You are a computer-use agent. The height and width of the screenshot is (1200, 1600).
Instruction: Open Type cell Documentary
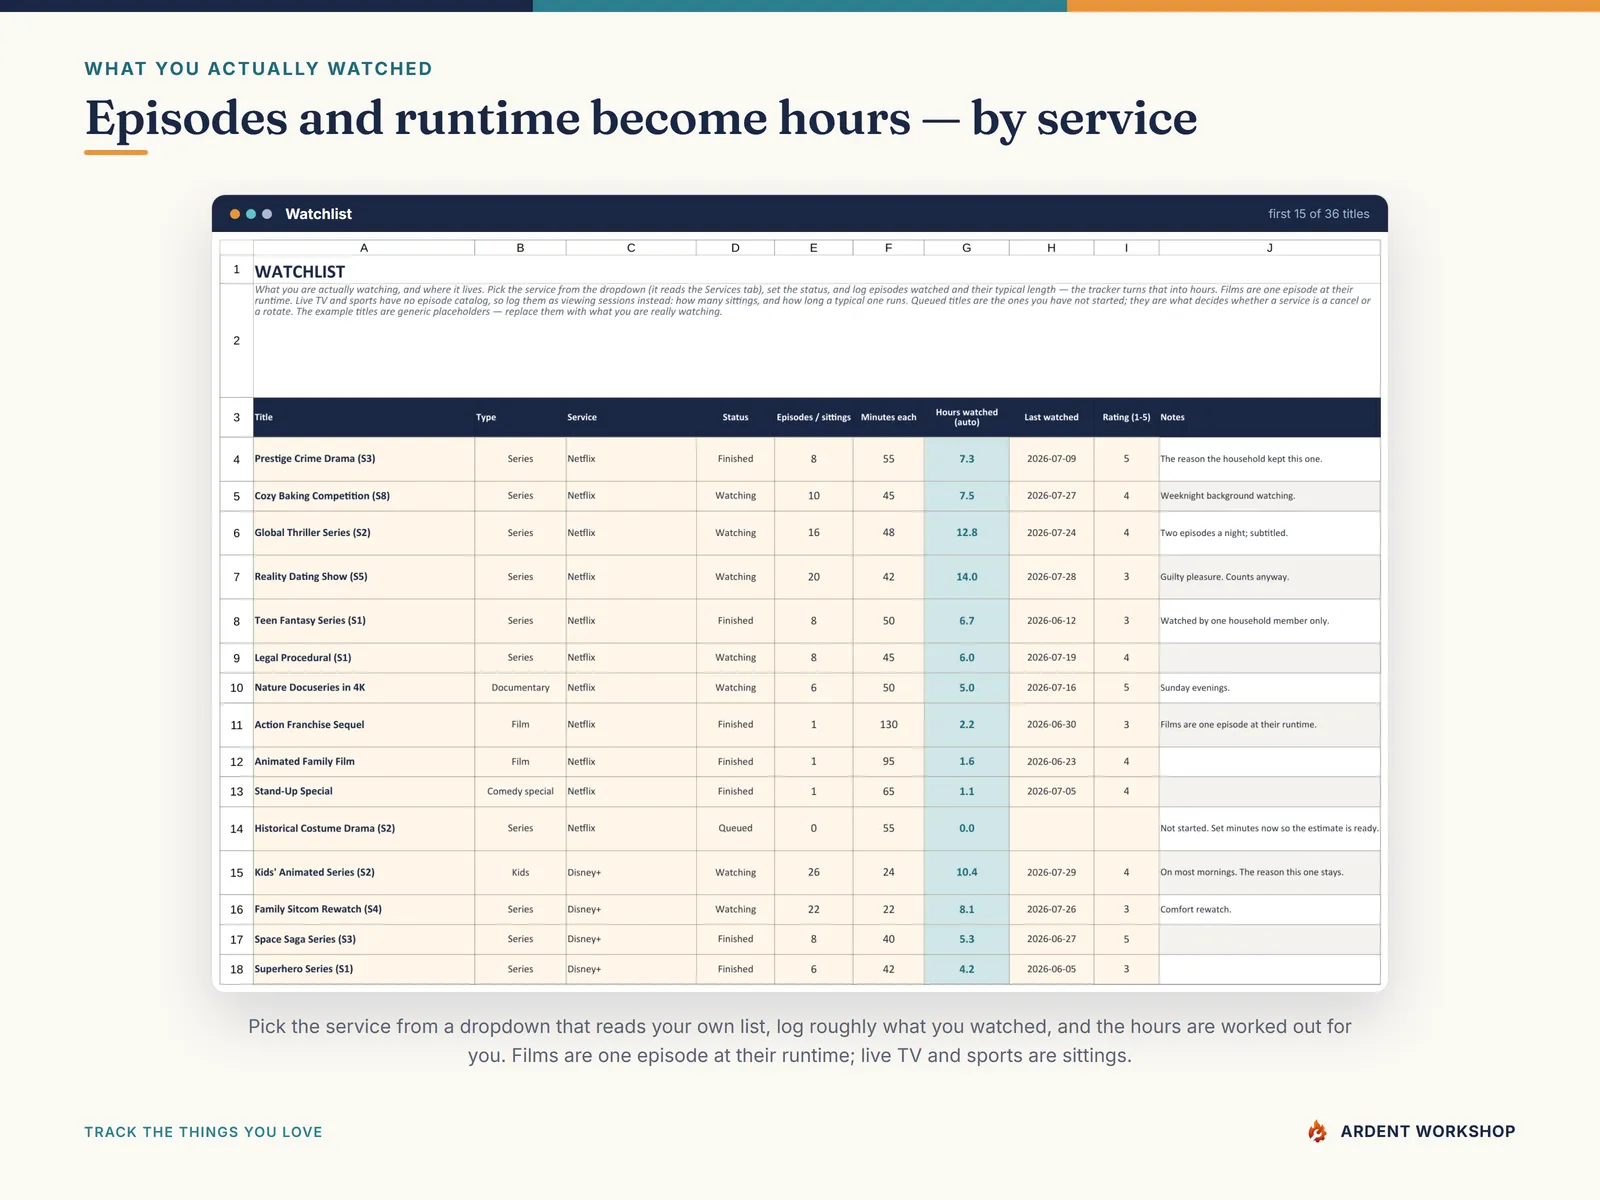520,688
